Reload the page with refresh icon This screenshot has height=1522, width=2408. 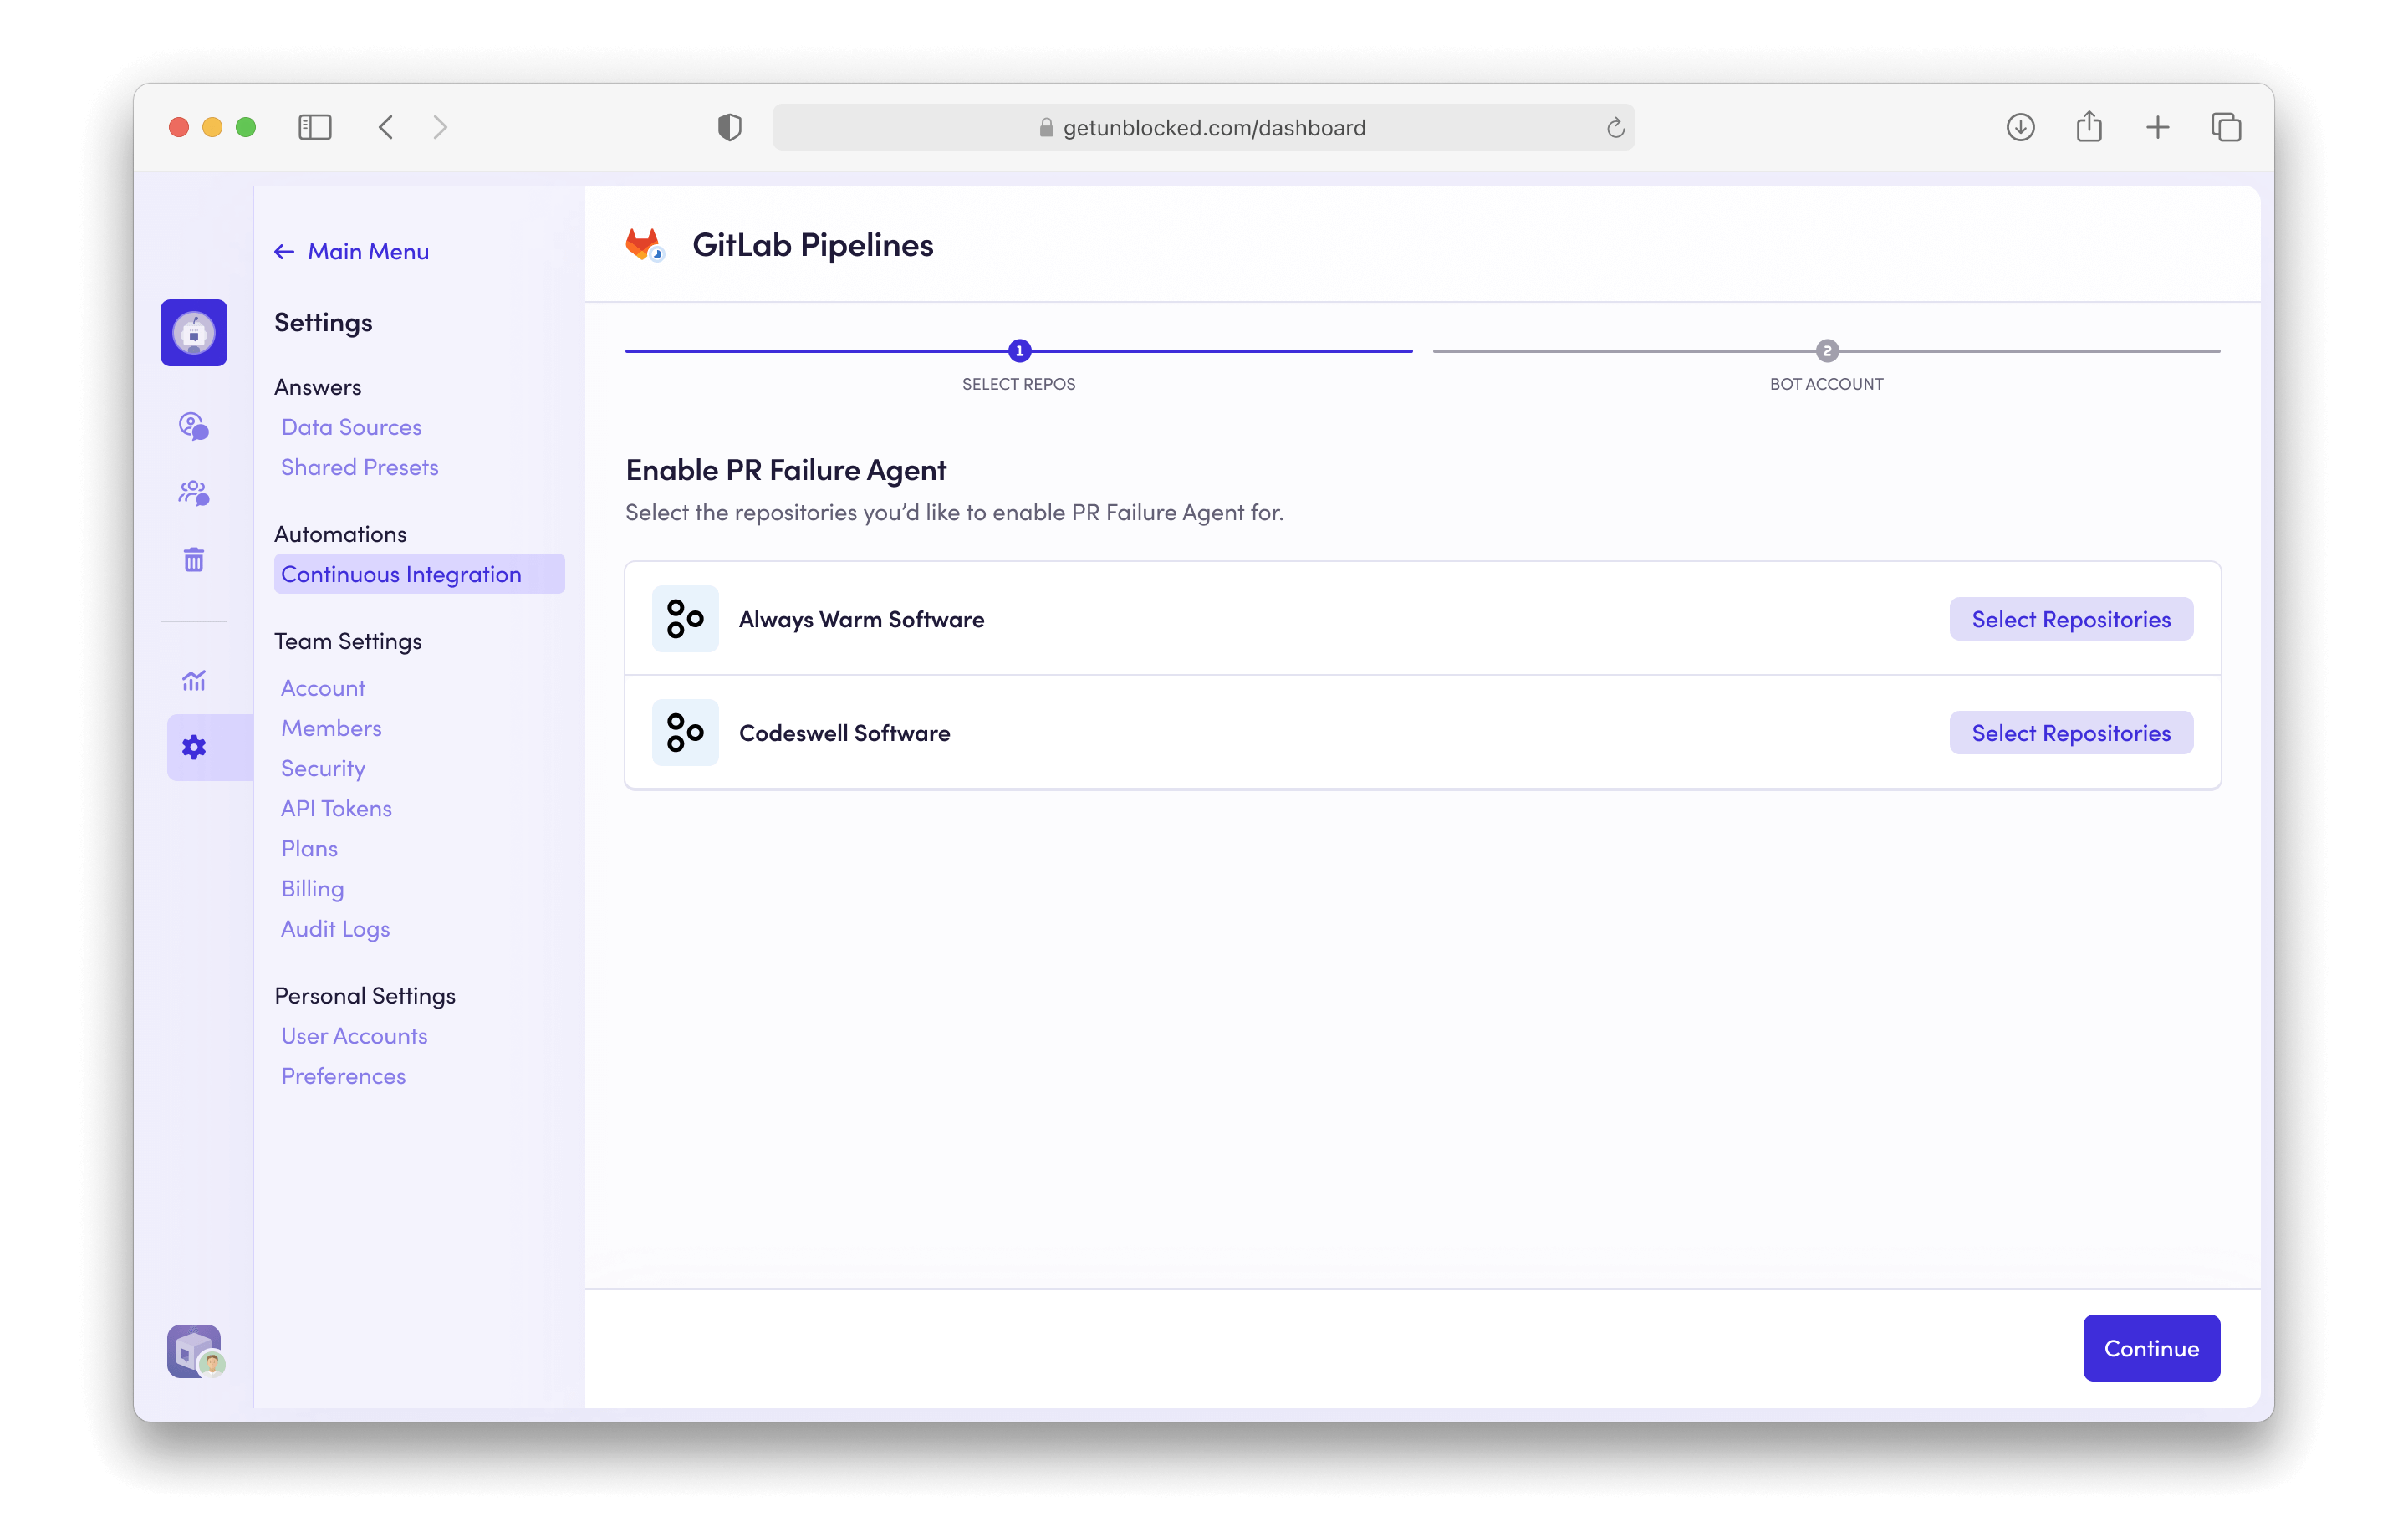coord(1615,128)
